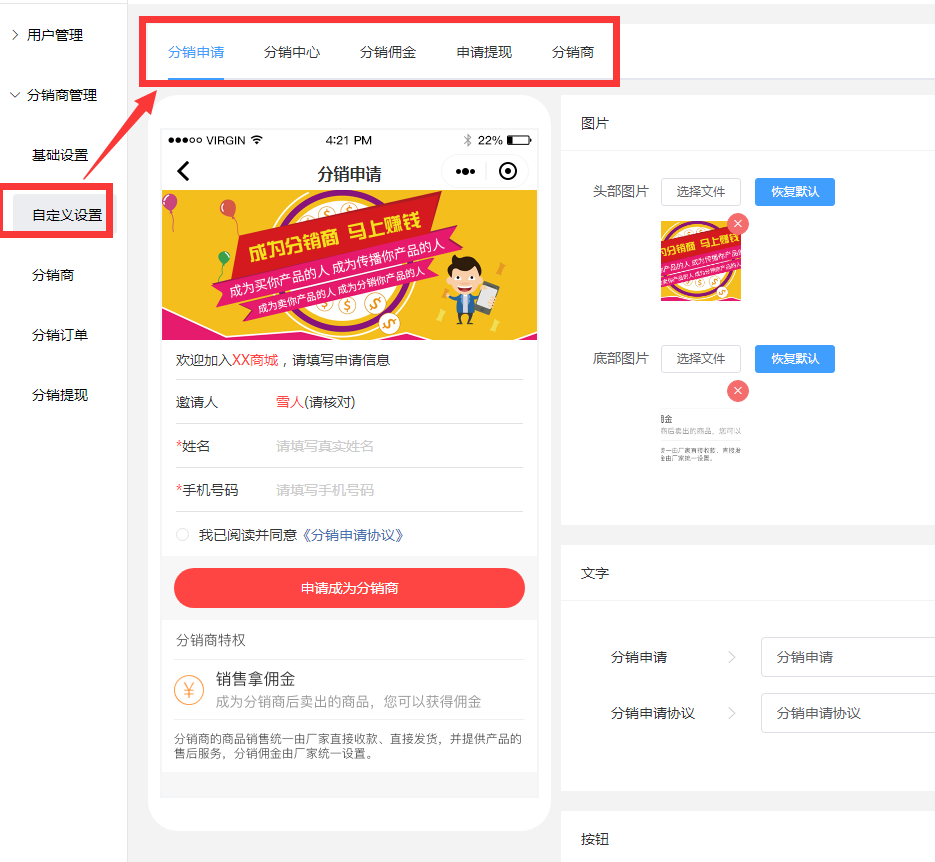Open the three-dot menu in phone preview
This screenshot has width=935, height=862.
pos(465,172)
